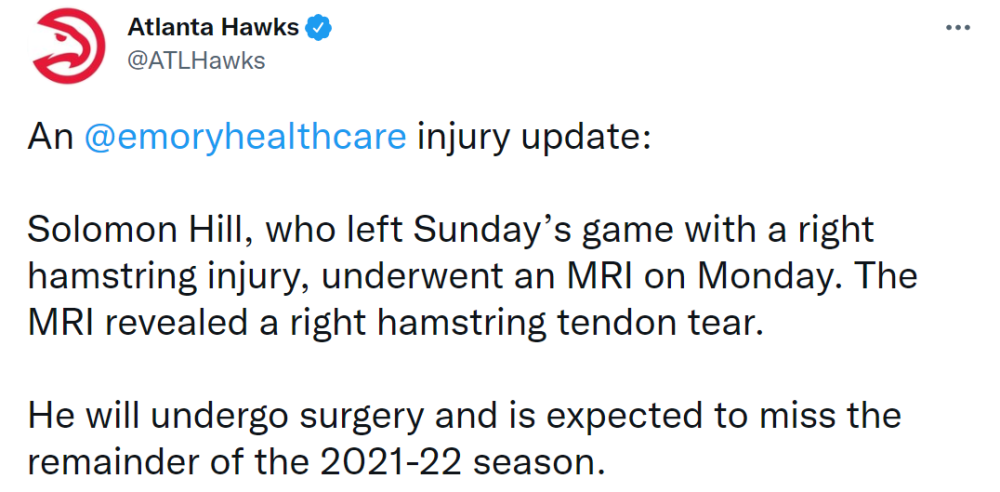Click the phrase 'tendon tear.' in tweet

(x=660, y=324)
